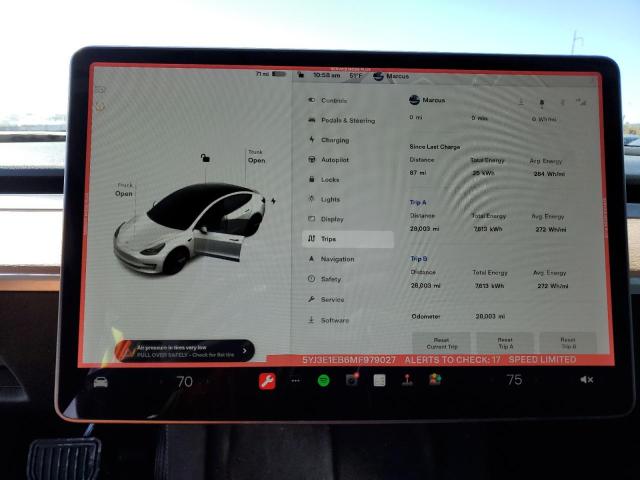This screenshot has height=480, width=640.
Task: Tap the VIN 5YJ3E1EB6MF979027 in red banner
Action: tap(349, 360)
